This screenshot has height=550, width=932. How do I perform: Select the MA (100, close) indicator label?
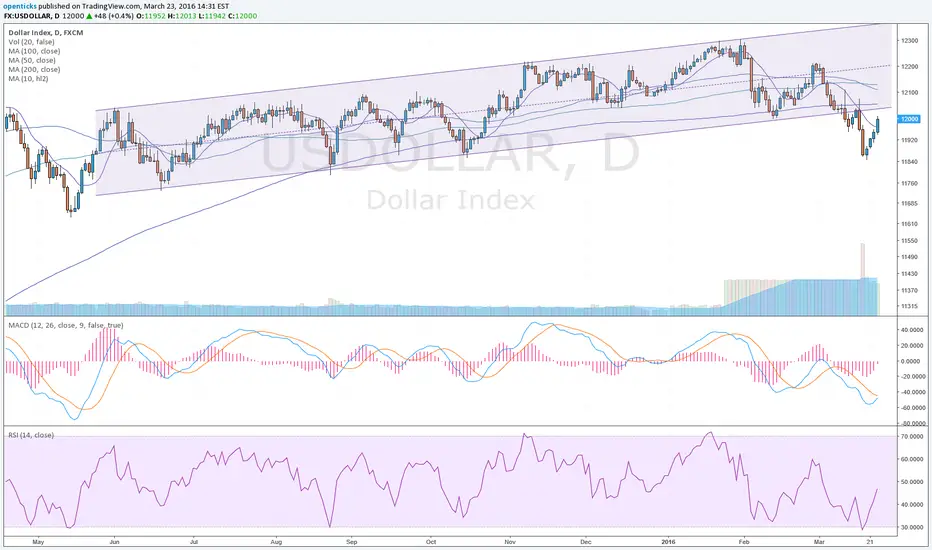(34, 51)
